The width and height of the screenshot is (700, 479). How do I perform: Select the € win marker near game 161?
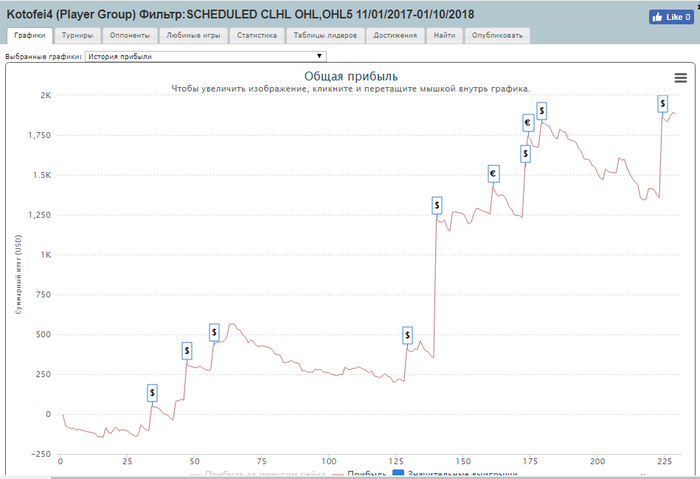pos(493,174)
